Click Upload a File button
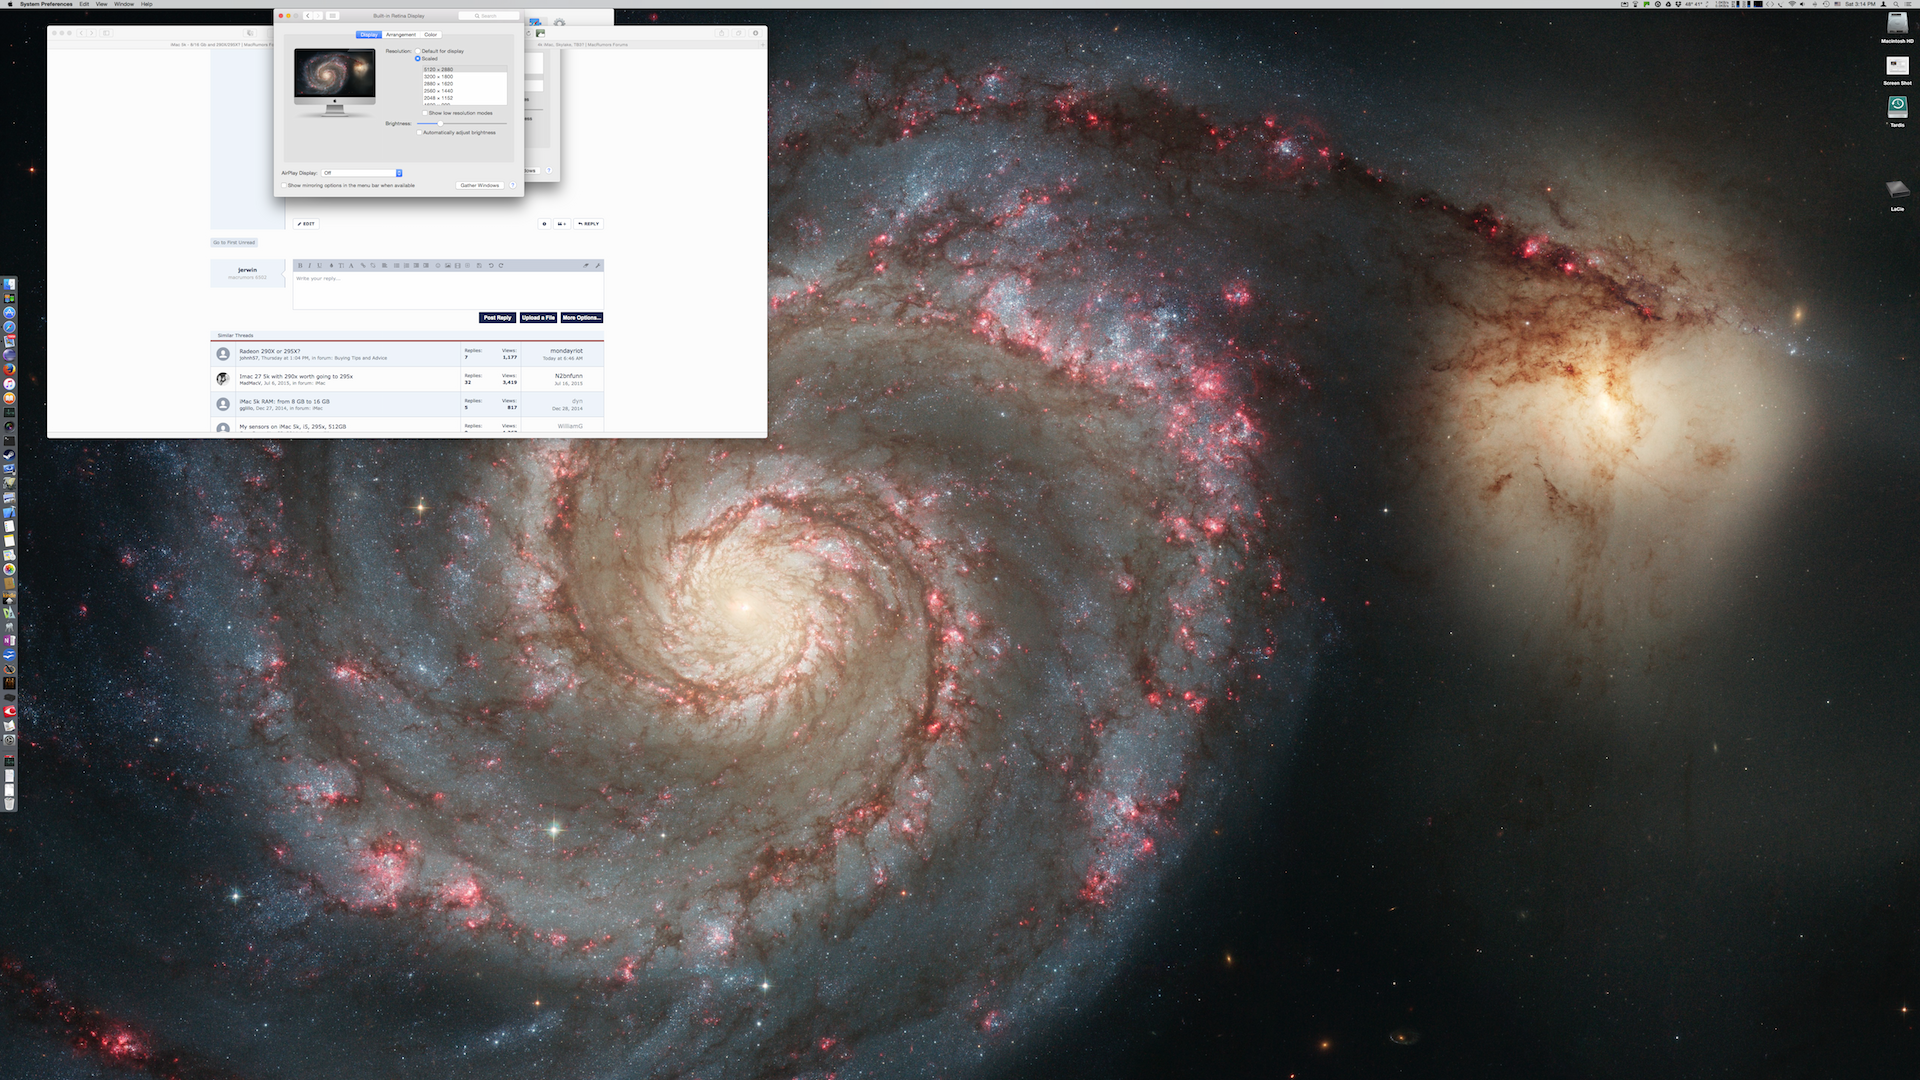 point(538,317)
